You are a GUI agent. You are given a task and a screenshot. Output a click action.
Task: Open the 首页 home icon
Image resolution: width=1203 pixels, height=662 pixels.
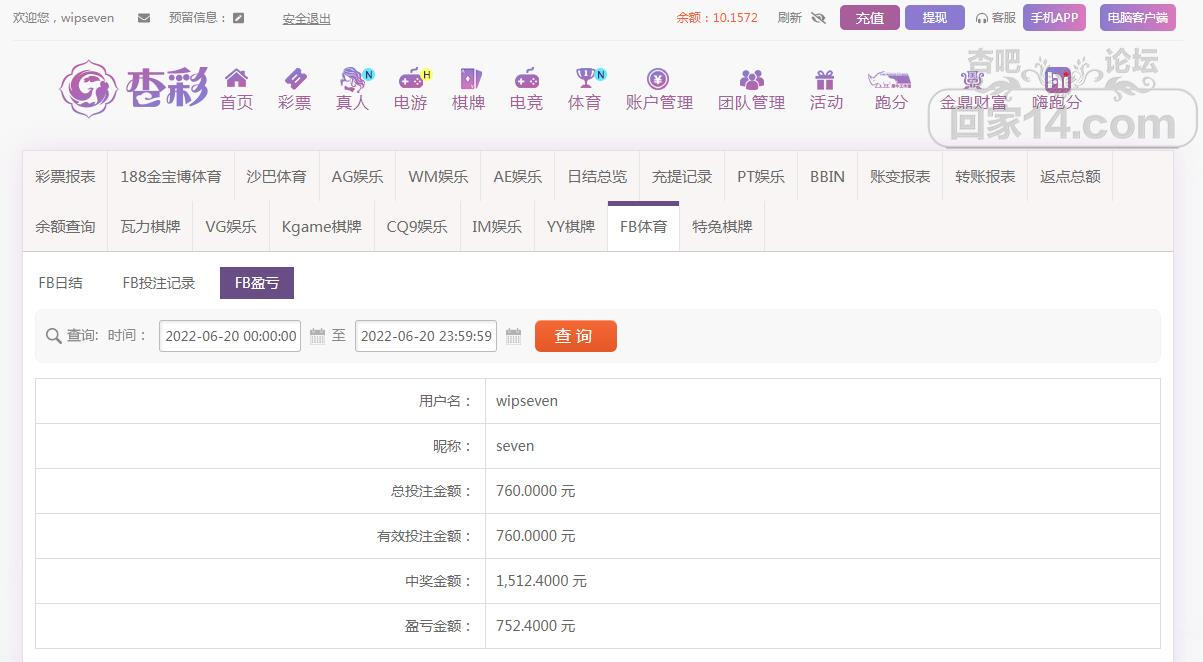click(236, 79)
